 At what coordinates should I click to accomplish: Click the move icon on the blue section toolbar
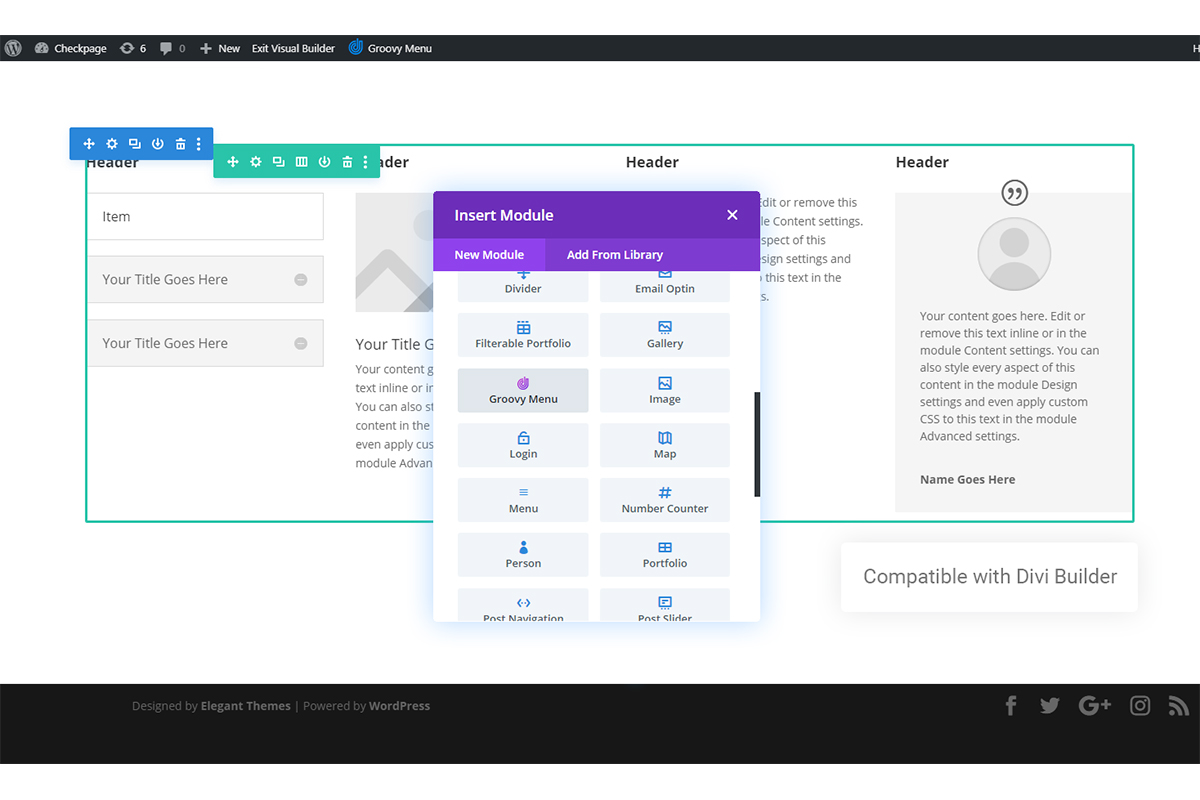point(89,144)
